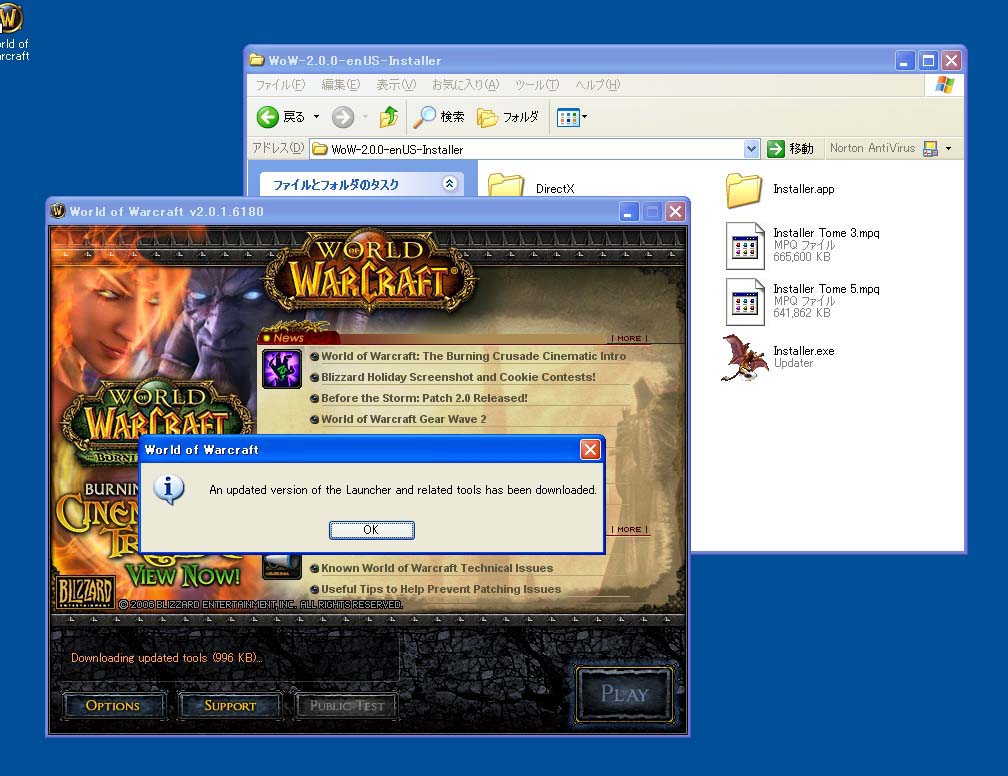Select the Installer.exe Updater icon
This screenshot has width=1008, height=776.
pyautogui.click(x=744, y=357)
